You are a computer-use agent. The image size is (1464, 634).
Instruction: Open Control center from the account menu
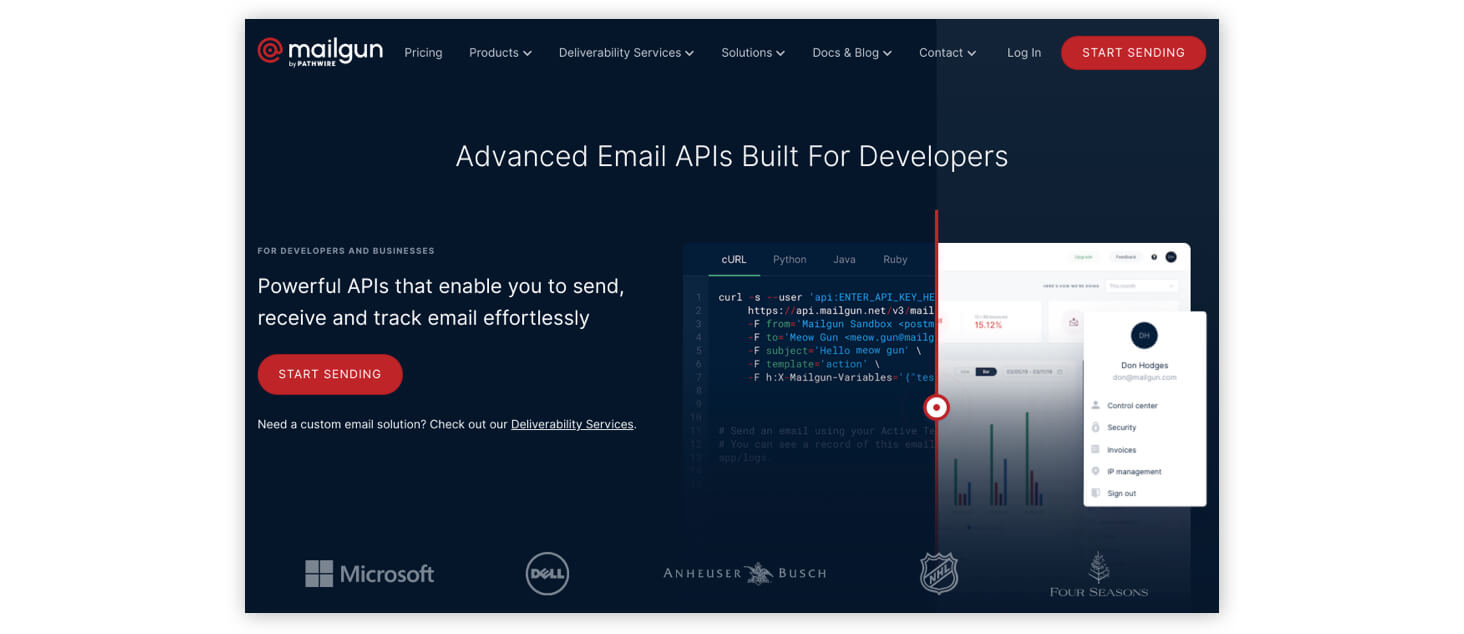(1130, 405)
